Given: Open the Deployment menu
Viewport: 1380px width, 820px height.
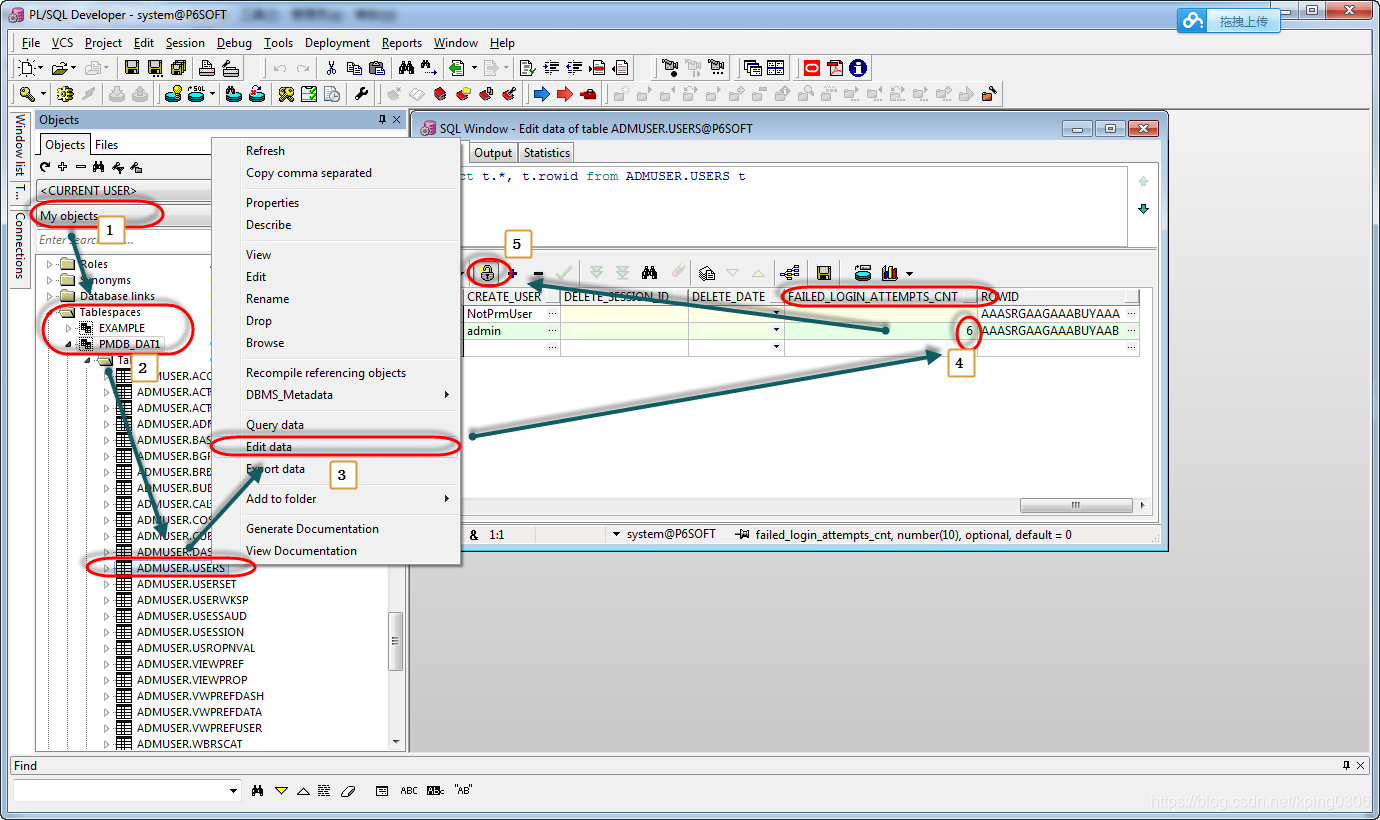Looking at the screenshot, I should 337,43.
